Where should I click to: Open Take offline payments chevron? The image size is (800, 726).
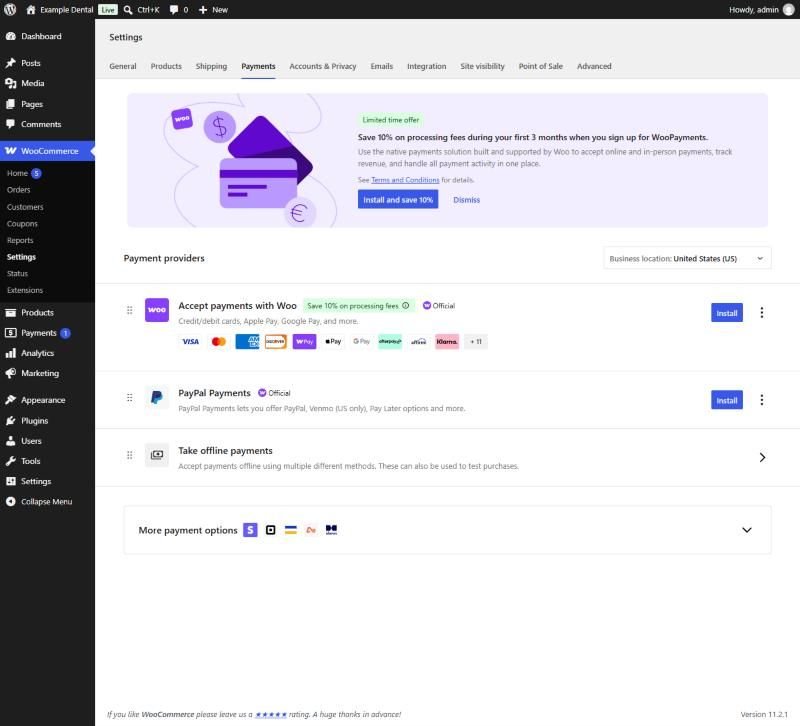tap(762, 458)
